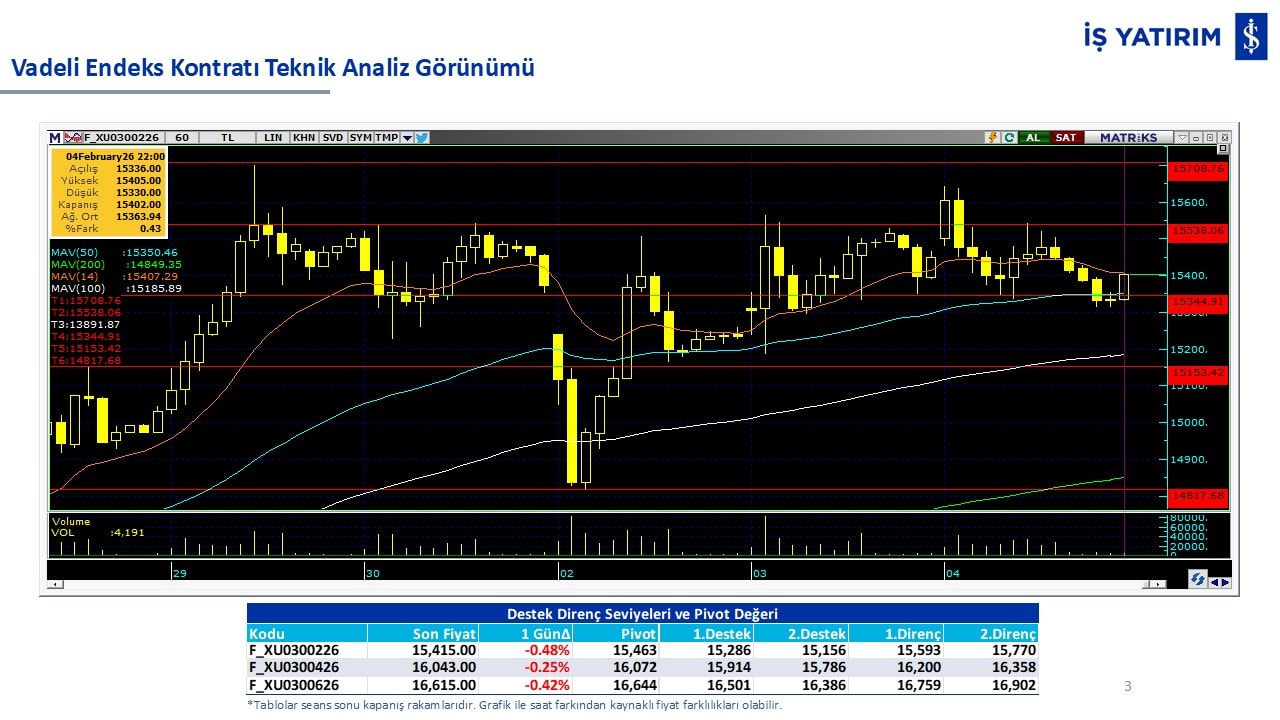This screenshot has width=1280, height=720.
Task: Click the orange lightning bolt icon
Action: click(x=992, y=137)
